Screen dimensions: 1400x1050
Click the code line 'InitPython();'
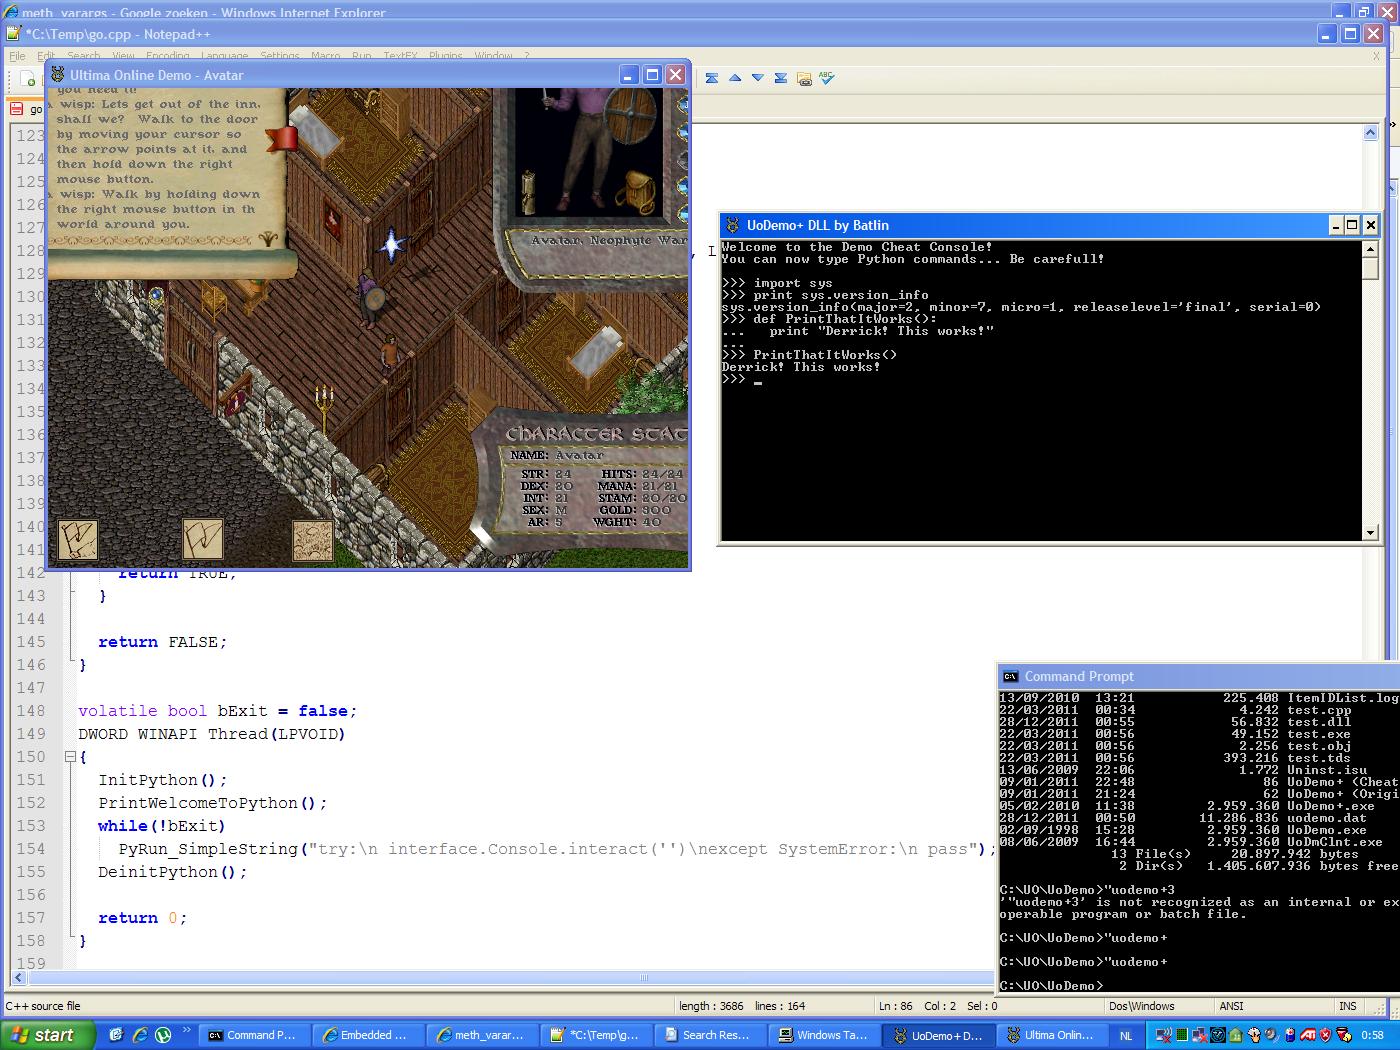[162, 780]
